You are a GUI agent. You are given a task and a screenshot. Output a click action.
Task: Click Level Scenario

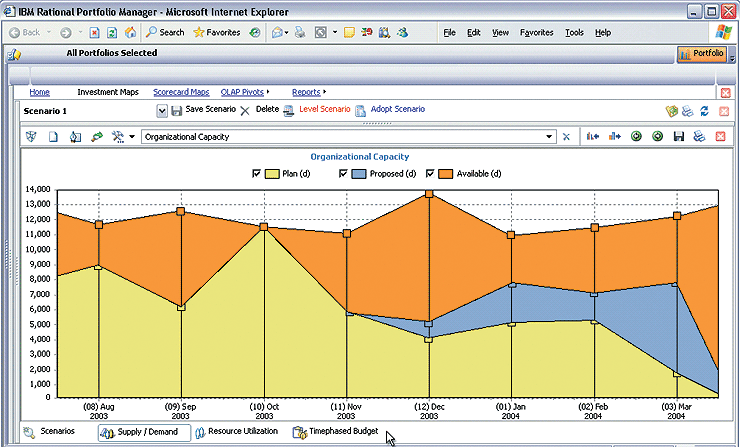[x=317, y=110]
